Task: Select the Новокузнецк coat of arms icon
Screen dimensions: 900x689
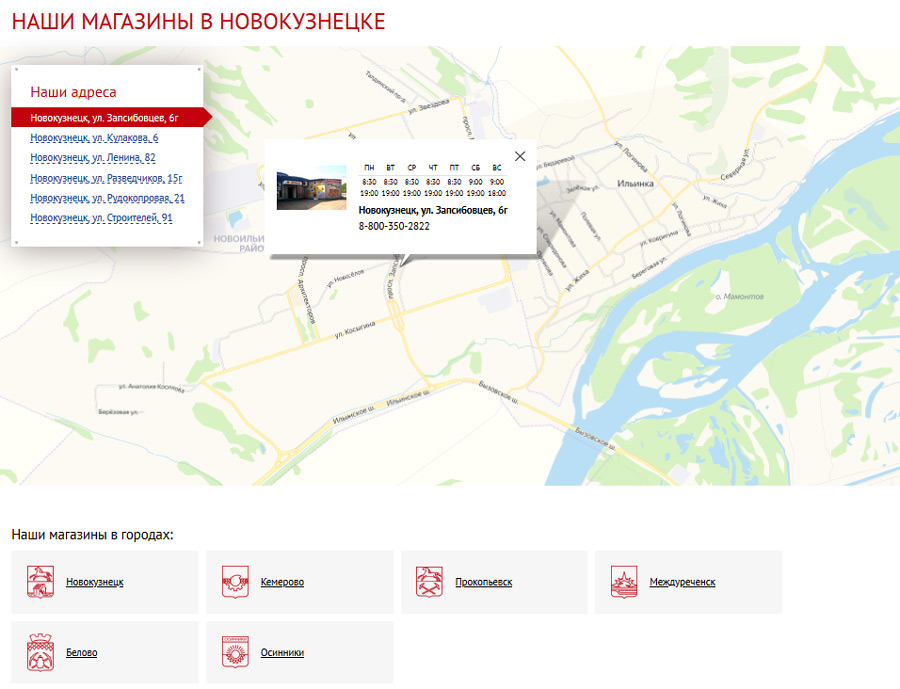Action: tap(40, 581)
